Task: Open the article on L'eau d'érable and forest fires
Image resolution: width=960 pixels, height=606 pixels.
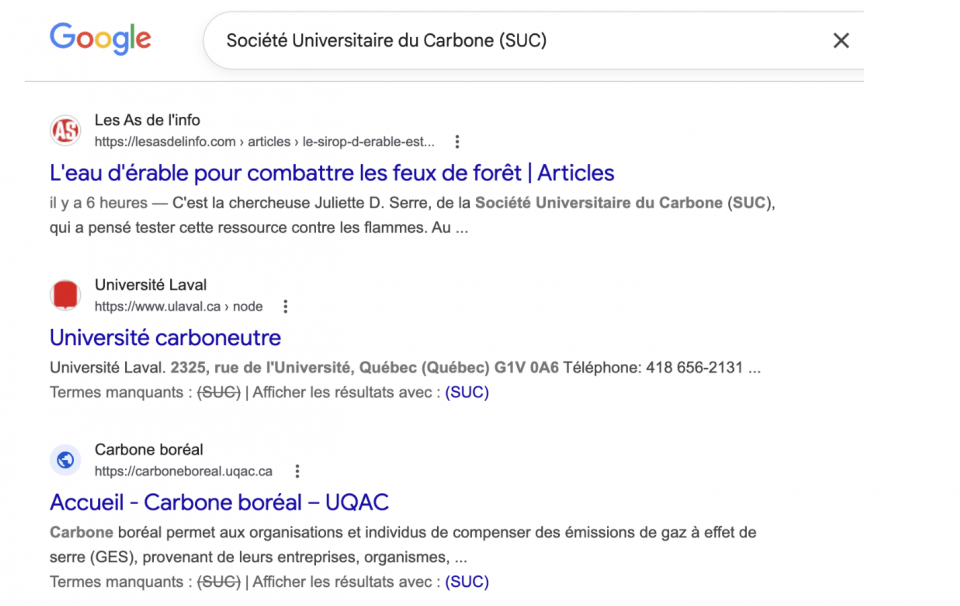Action: (x=332, y=173)
